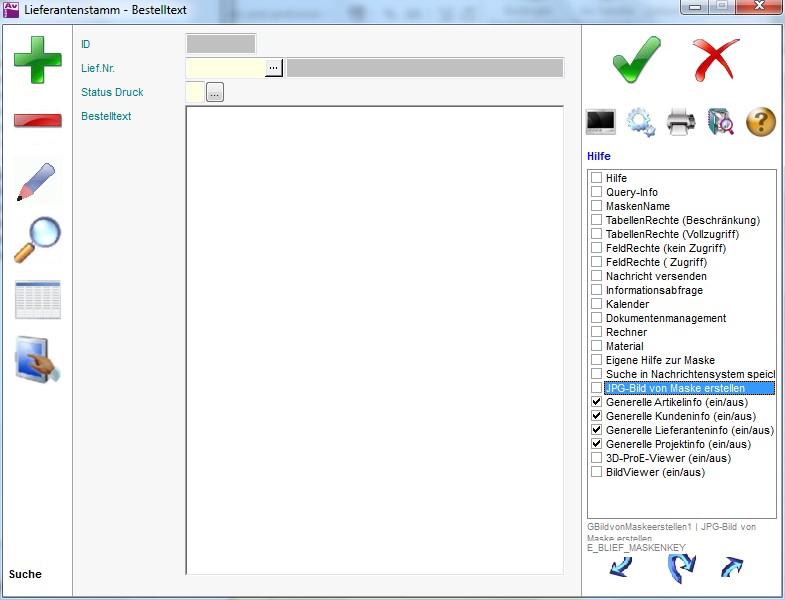This screenshot has width=785, height=600.
Task: Disable Generelle Artikelinfo checkbox
Action: tap(597, 402)
